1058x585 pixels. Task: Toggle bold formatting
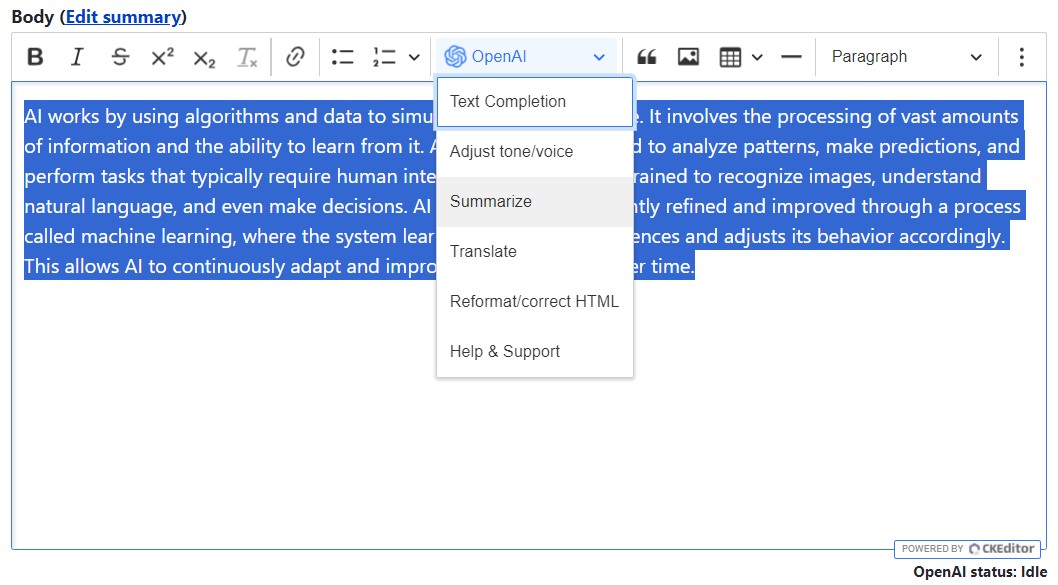(x=35, y=57)
